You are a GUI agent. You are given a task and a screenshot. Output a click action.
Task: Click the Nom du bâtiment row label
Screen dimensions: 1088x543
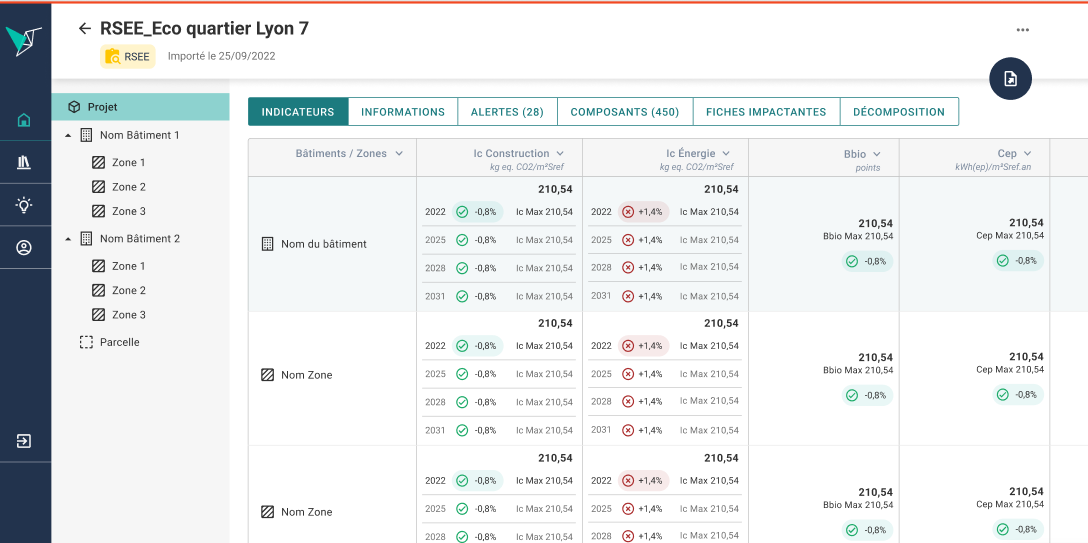[x=323, y=244]
